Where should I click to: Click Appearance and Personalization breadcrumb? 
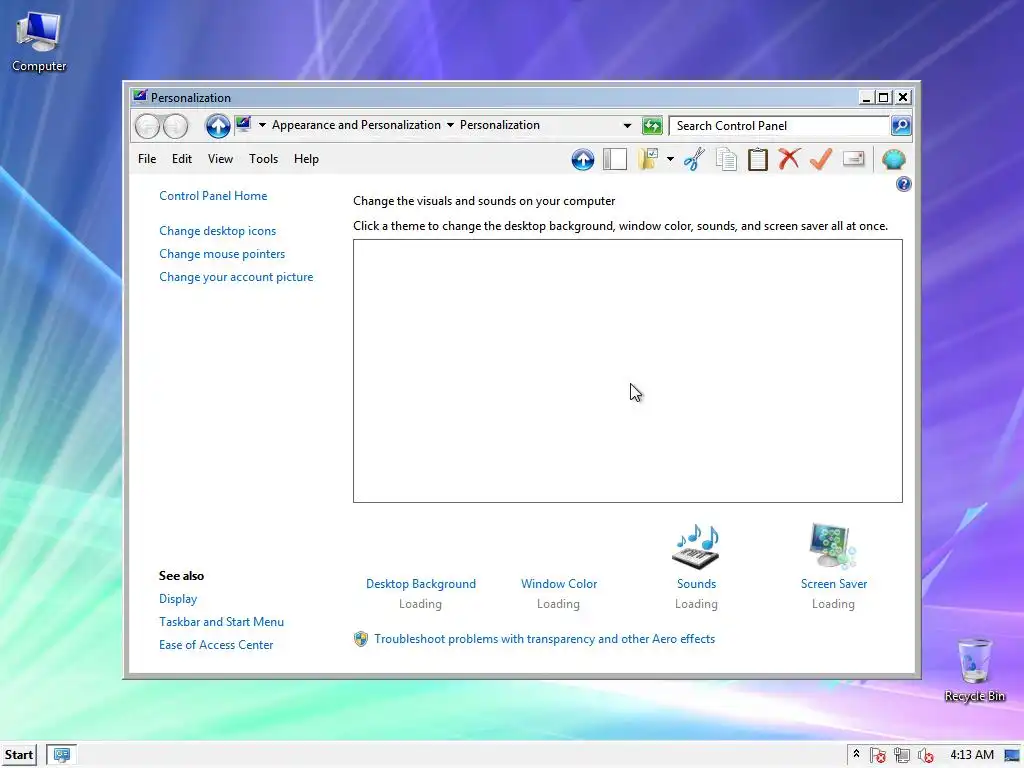point(356,125)
